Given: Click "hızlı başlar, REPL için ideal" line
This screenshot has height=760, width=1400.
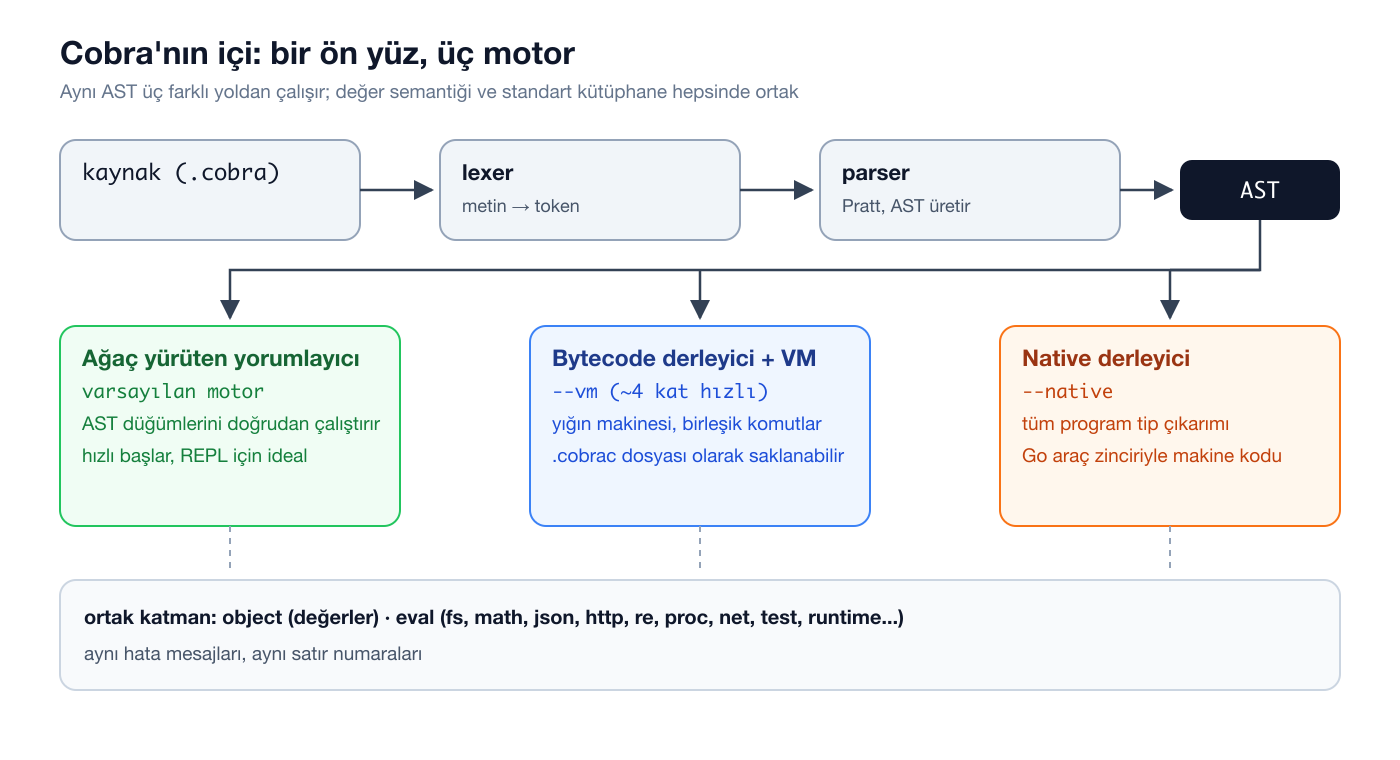Looking at the screenshot, I should (x=195, y=456).
